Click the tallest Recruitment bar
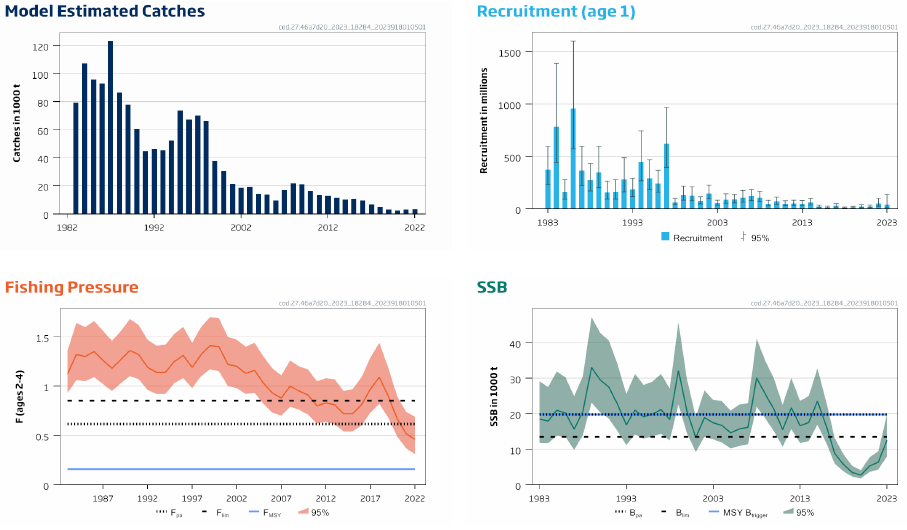The width and height of the screenshot is (907, 530). pos(573,160)
